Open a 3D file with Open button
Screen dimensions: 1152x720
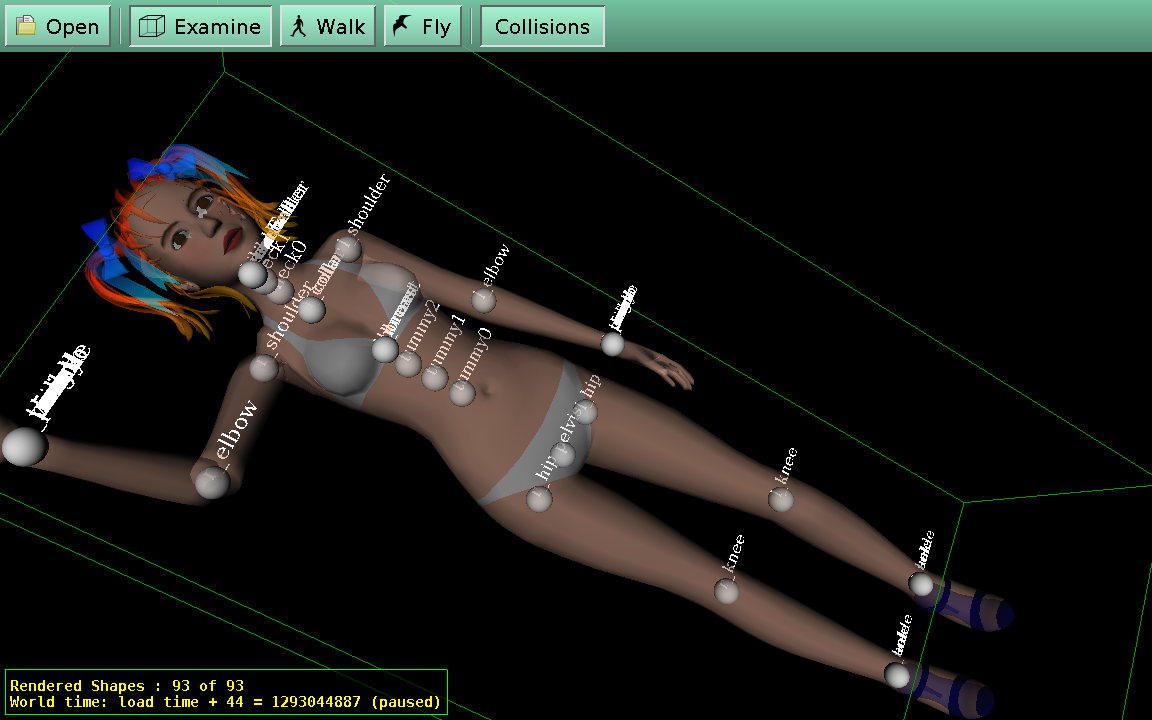click(57, 26)
